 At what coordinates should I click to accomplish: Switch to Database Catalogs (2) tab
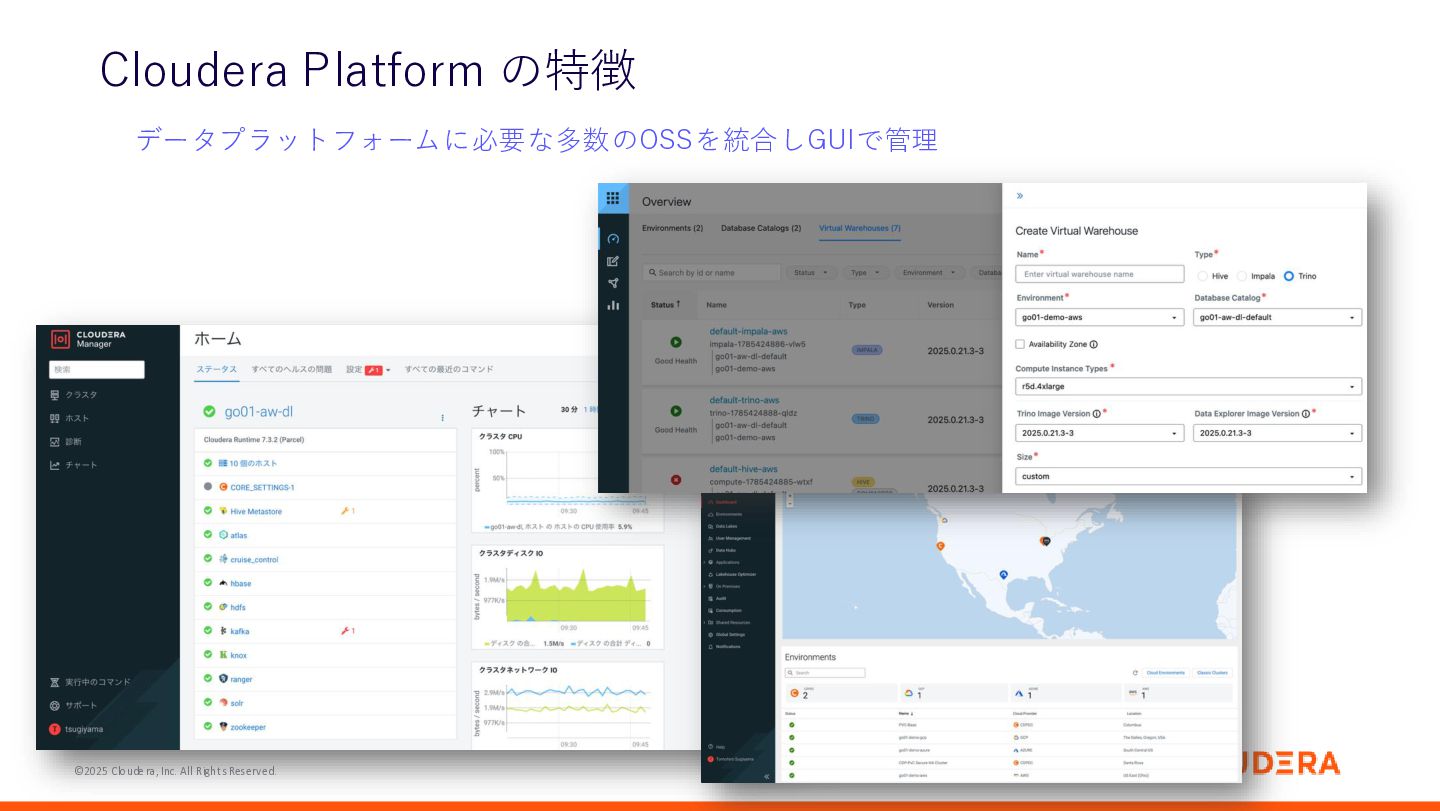[761, 228]
